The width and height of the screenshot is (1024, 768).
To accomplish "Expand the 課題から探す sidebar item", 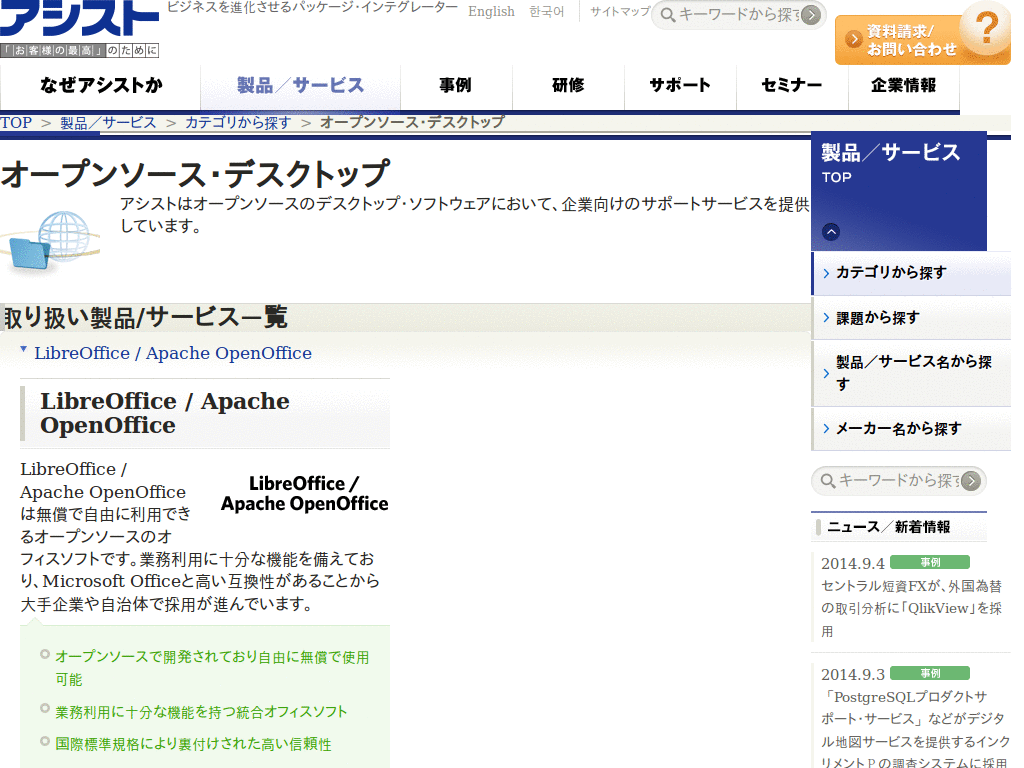I will (x=911, y=318).
